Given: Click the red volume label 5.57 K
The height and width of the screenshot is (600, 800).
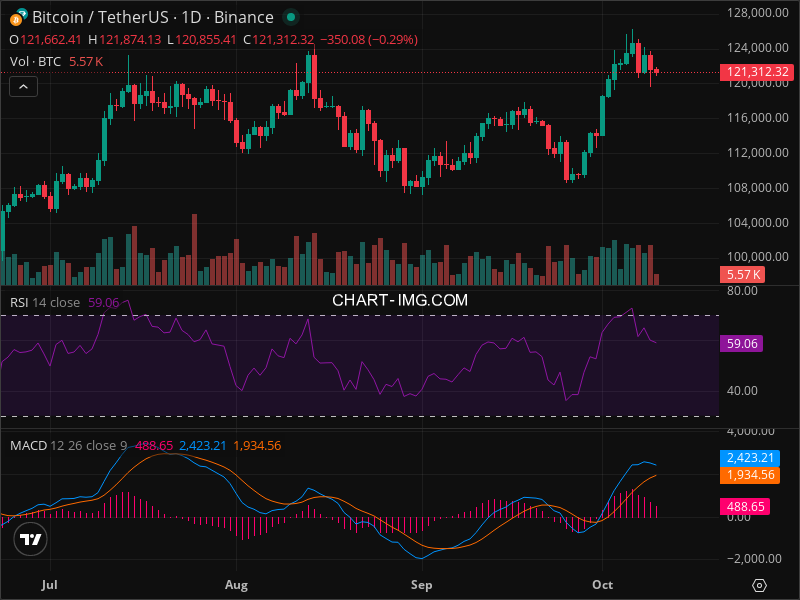Looking at the screenshot, I should pyautogui.click(x=742, y=274).
